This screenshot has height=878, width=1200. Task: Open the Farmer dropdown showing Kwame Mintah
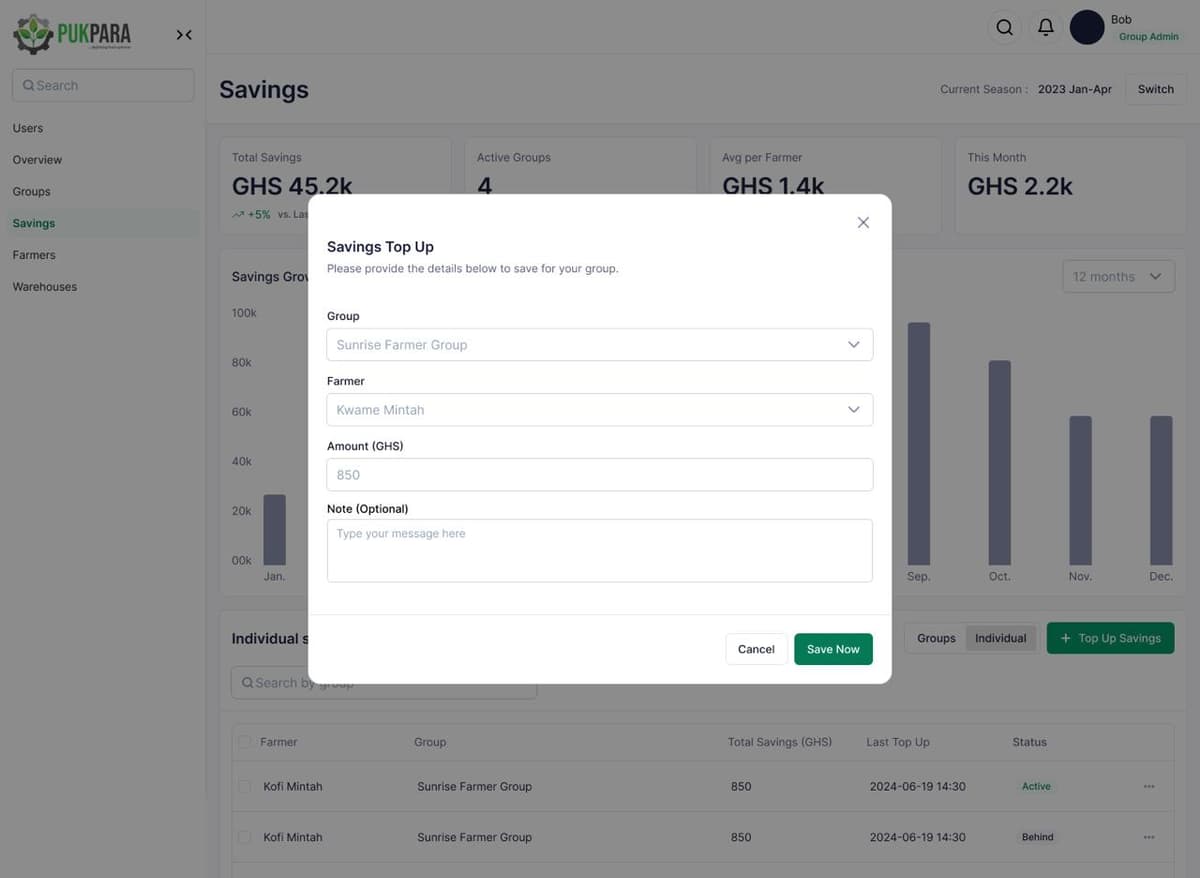click(599, 409)
